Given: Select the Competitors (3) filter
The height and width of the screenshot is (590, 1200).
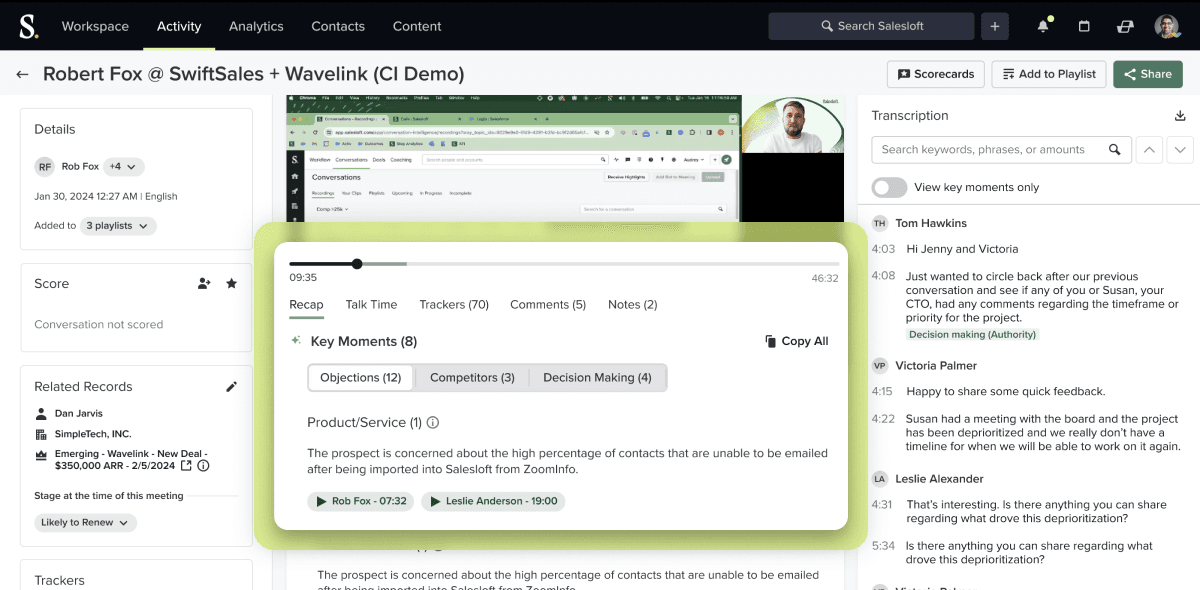Looking at the screenshot, I should pyautogui.click(x=472, y=377).
